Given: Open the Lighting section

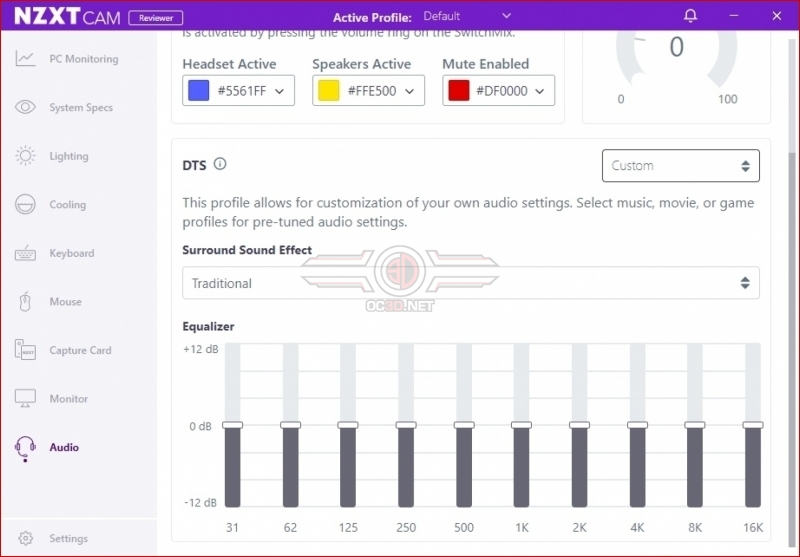Looking at the screenshot, I should coord(68,156).
